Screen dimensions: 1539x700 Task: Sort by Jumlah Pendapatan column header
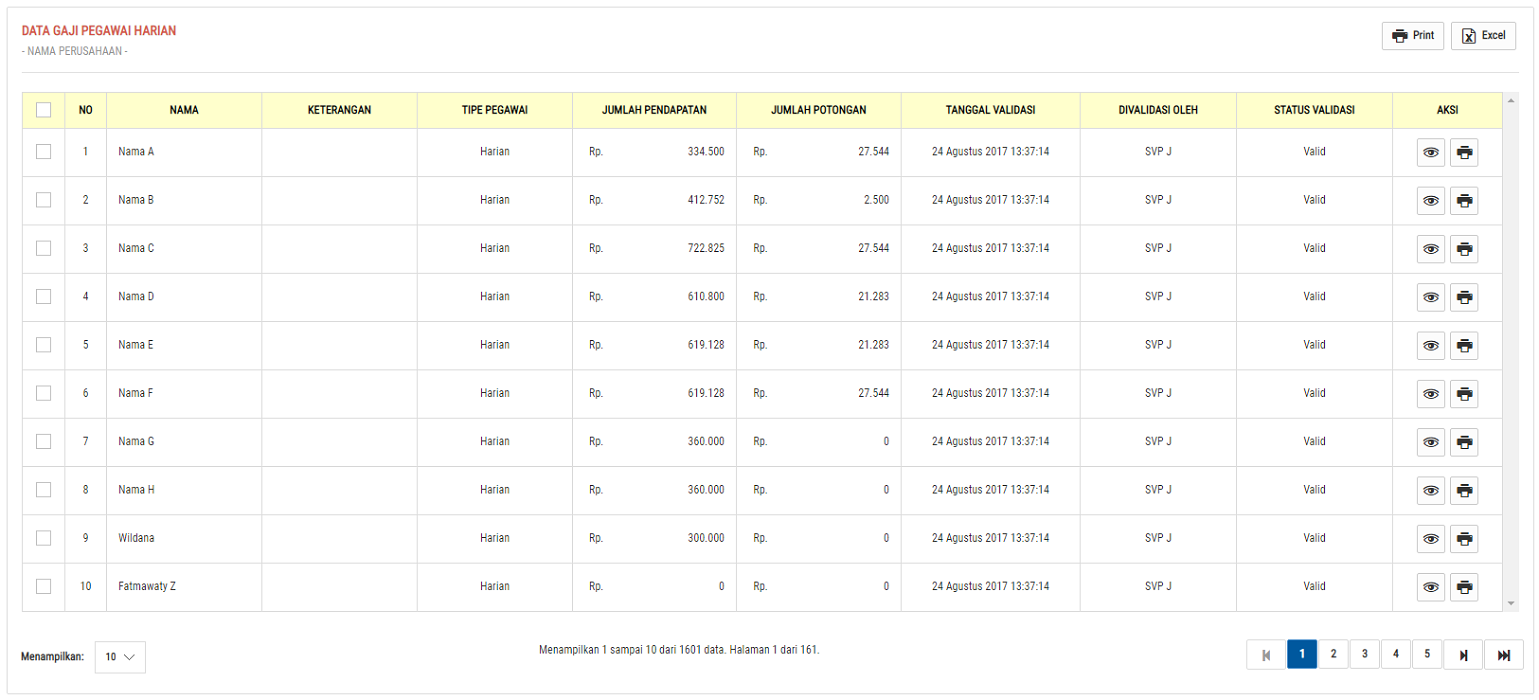coord(654,110)
